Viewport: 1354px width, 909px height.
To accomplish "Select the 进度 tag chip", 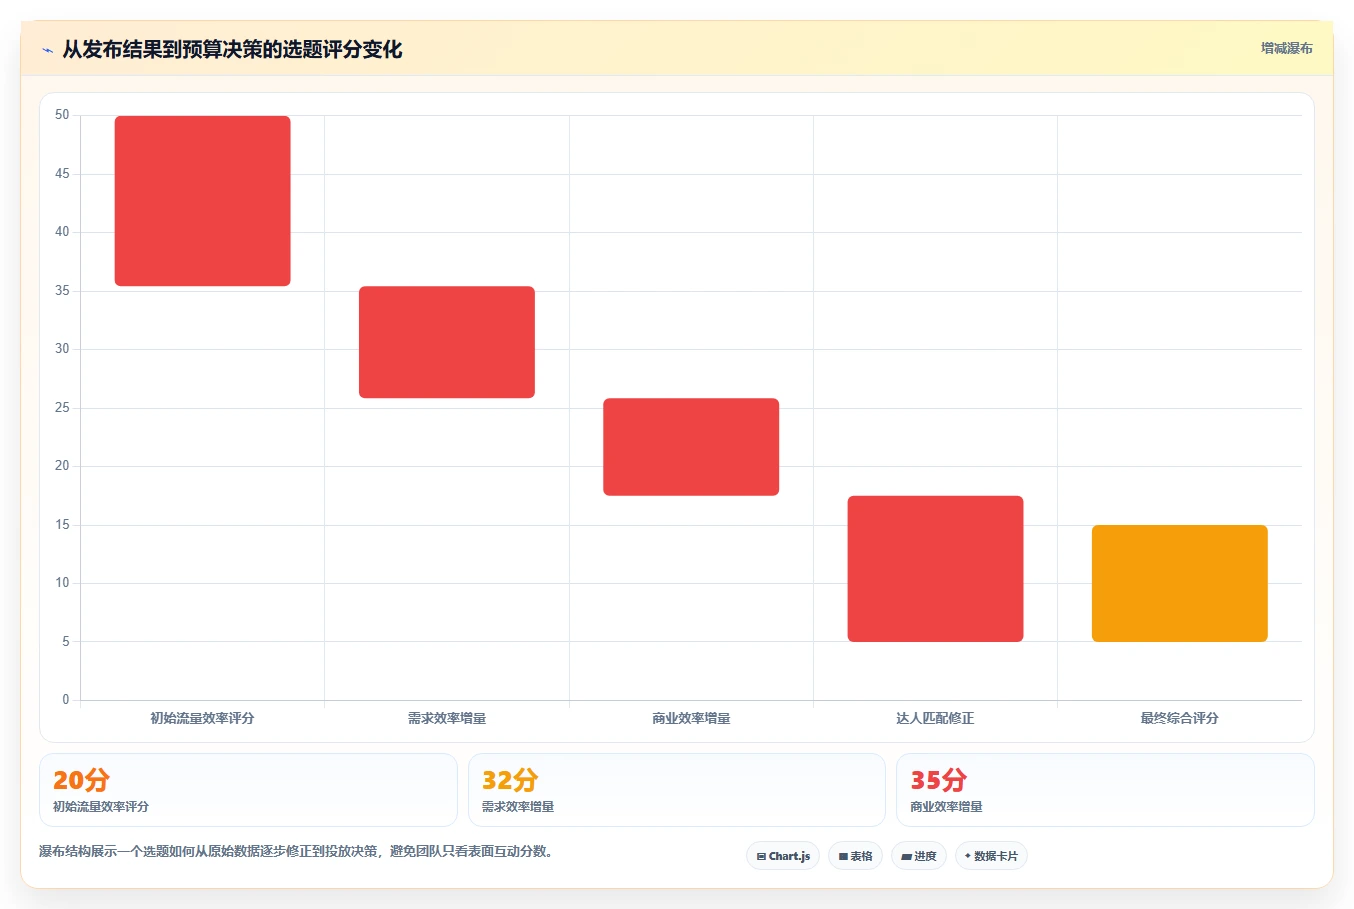I will pyautogui.click(x=919, y=856).
